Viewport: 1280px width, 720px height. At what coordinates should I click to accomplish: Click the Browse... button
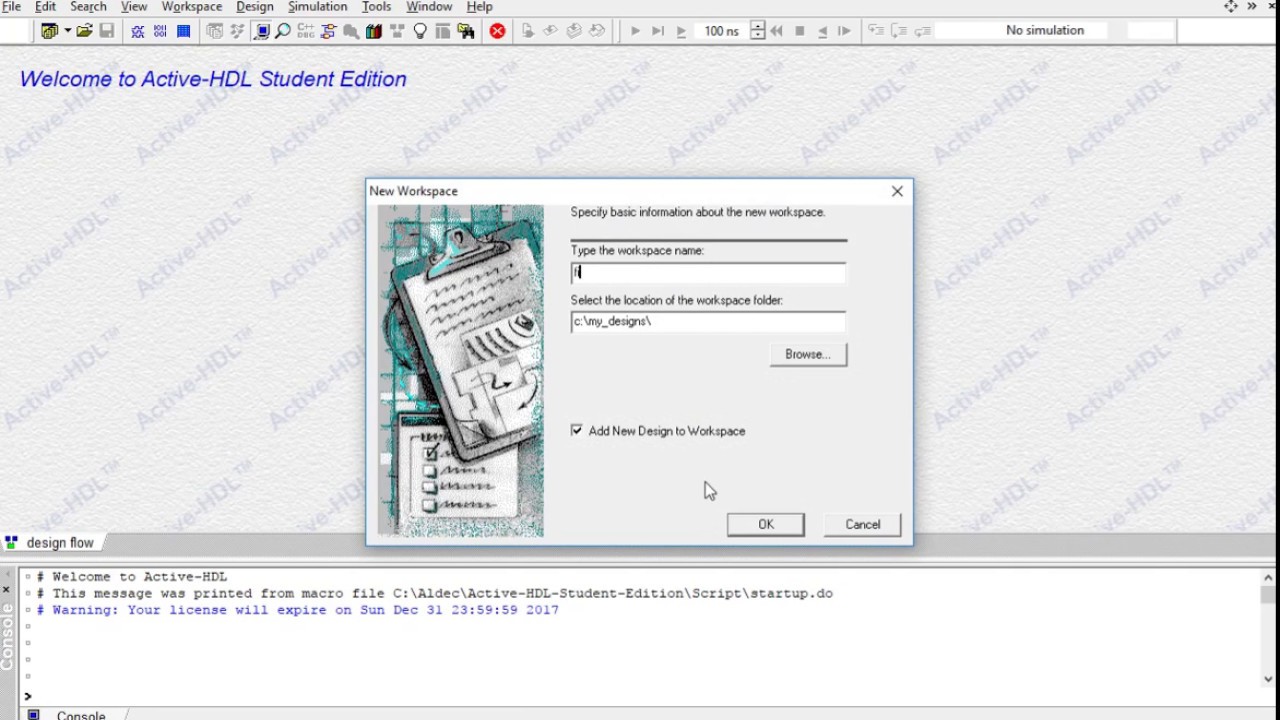pos(808,354)
